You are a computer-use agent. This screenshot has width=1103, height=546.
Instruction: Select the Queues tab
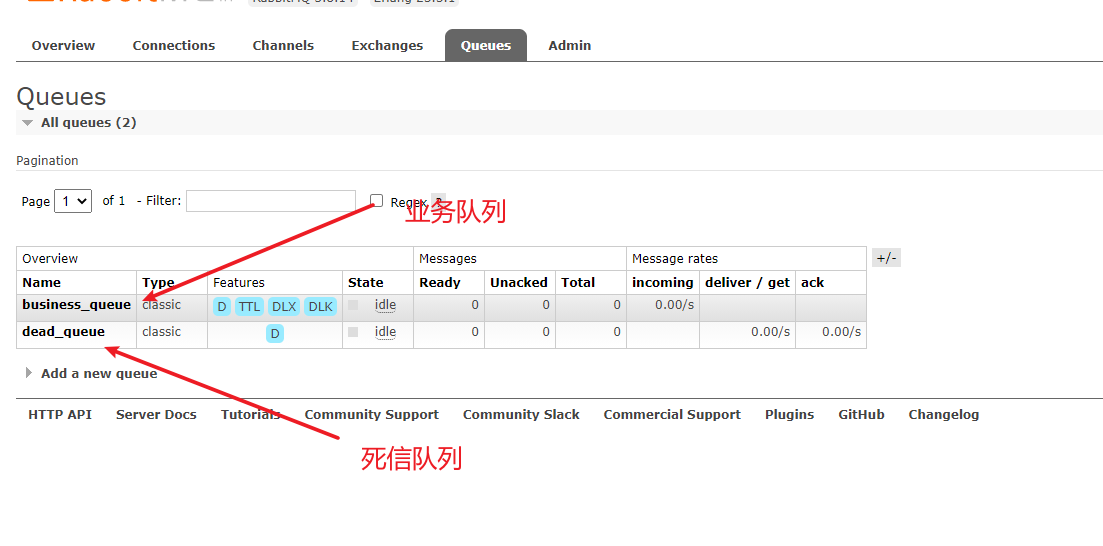(x=486, y=46)
